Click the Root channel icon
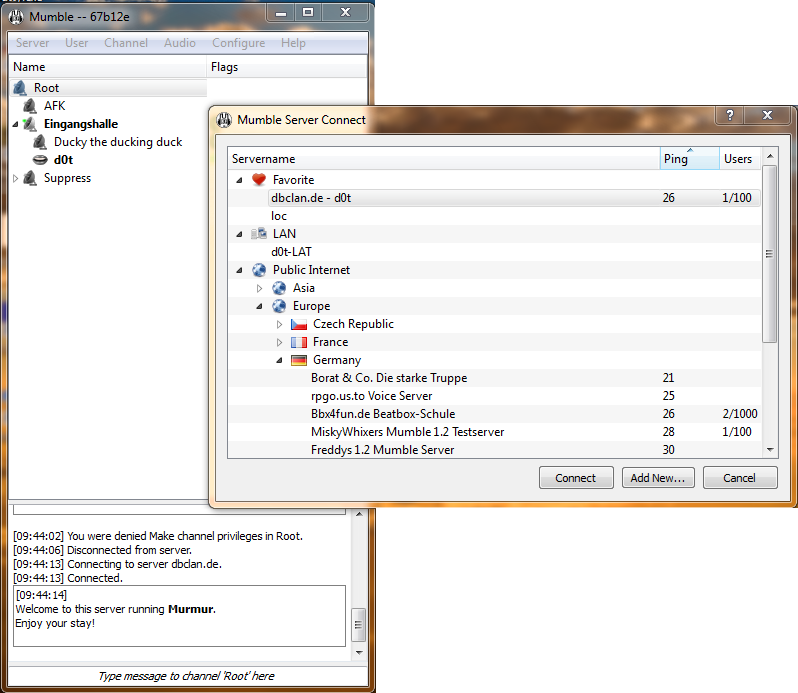The height and width of the screenshot is (693, 798). 20,88
